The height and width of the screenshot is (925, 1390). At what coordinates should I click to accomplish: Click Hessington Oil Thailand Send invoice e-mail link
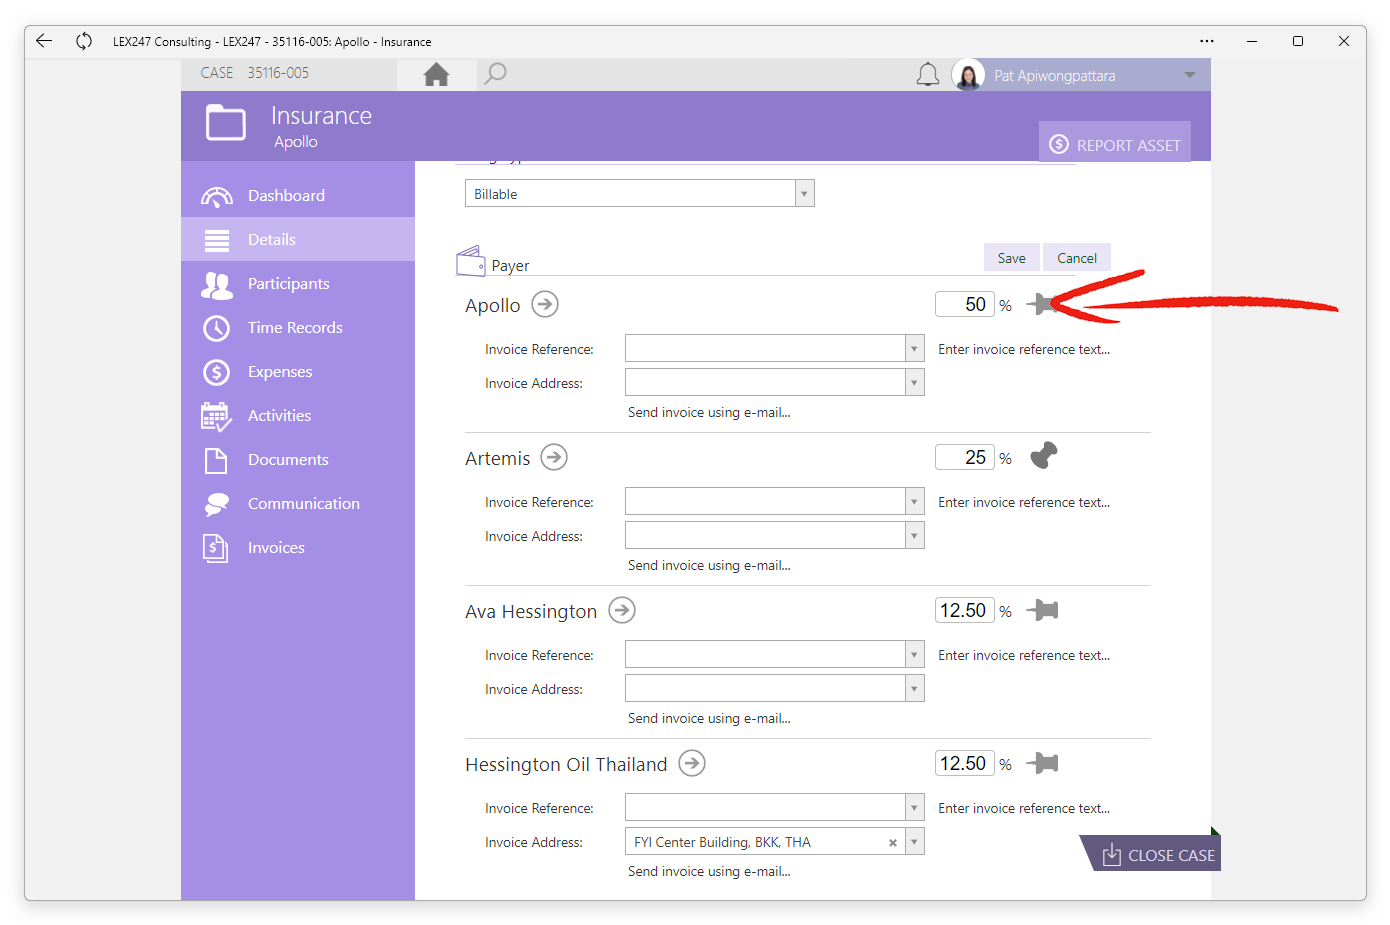tap(709, 871)
